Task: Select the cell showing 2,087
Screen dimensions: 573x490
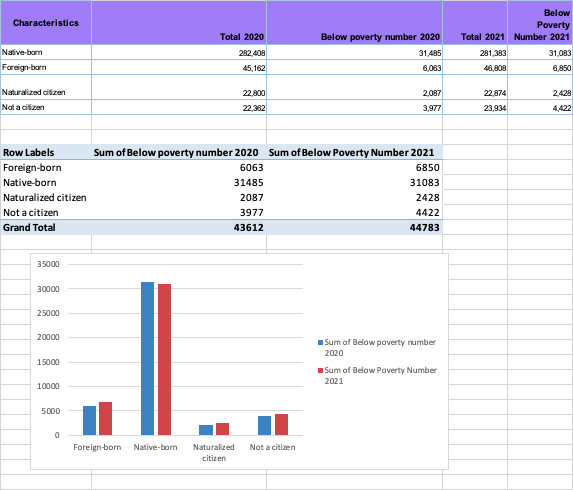Action: (x=354, y=87)
